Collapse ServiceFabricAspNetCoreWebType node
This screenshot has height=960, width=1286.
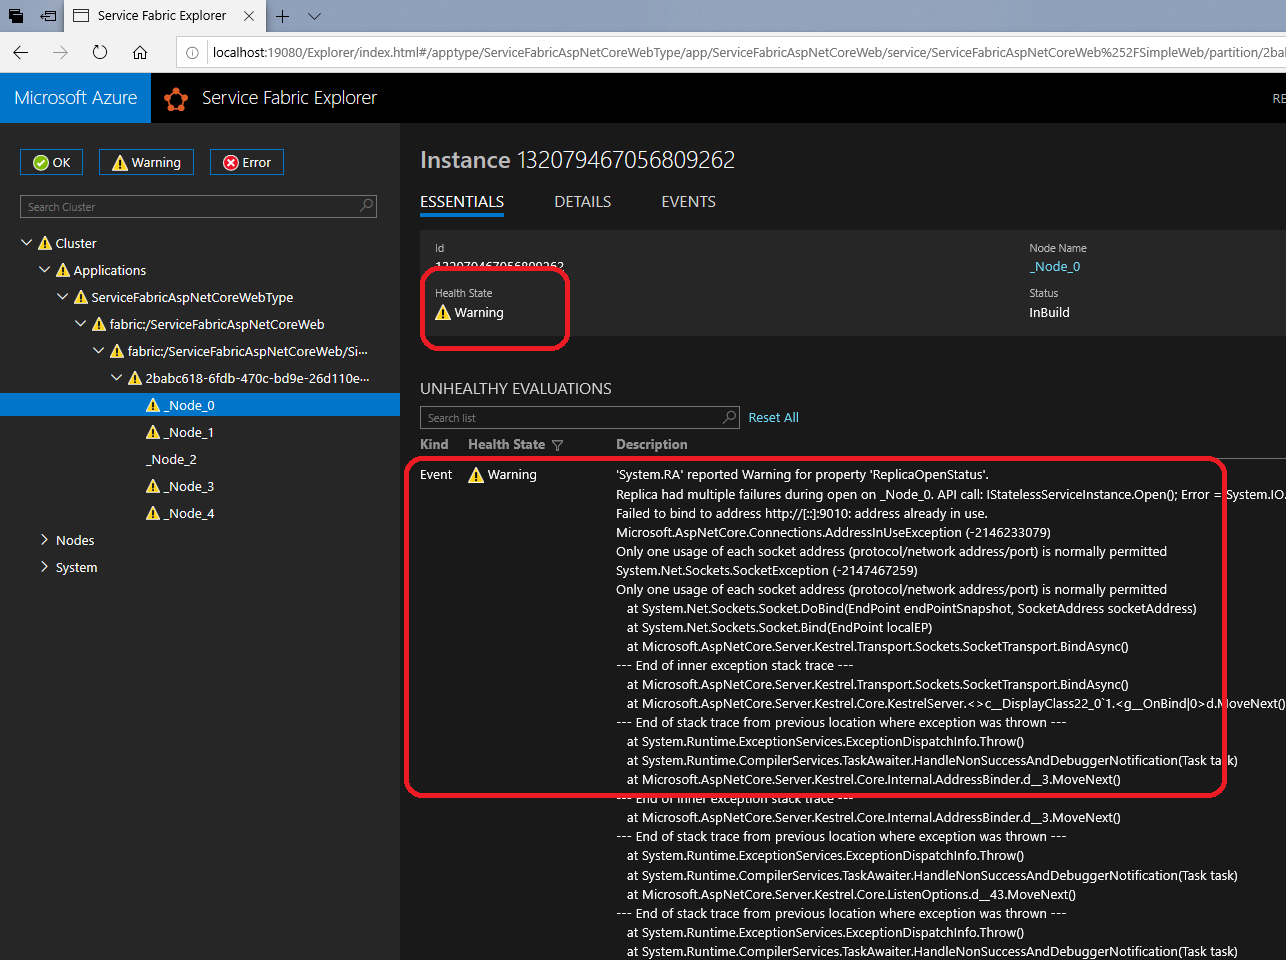click(x=63, y=297)
